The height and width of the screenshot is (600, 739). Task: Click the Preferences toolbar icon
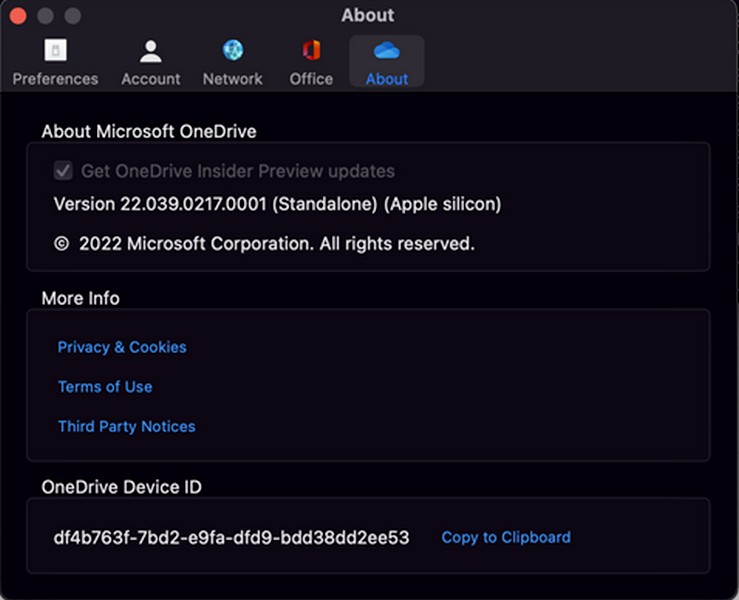(x=55, y=51)
